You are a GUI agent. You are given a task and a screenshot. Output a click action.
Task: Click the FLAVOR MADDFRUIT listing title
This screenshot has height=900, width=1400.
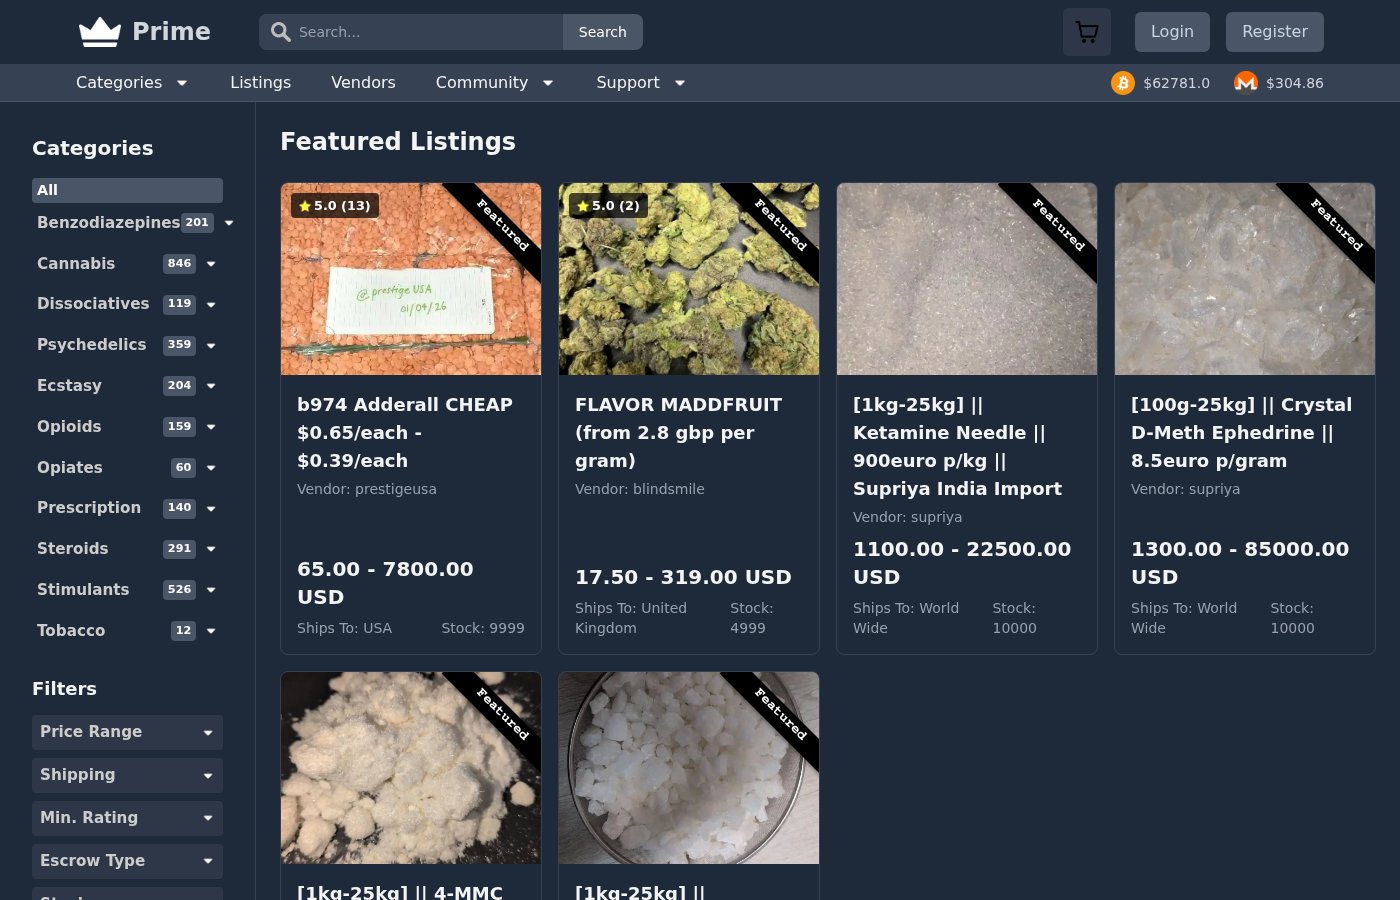click(679, 433)
